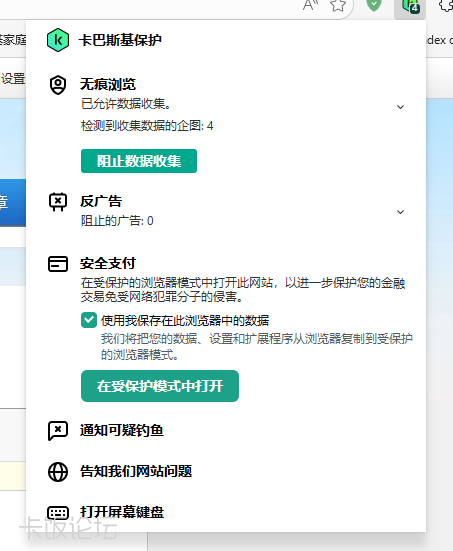Click the 打开屏幕键盘 keyboard icon

[x=58, y=513]
